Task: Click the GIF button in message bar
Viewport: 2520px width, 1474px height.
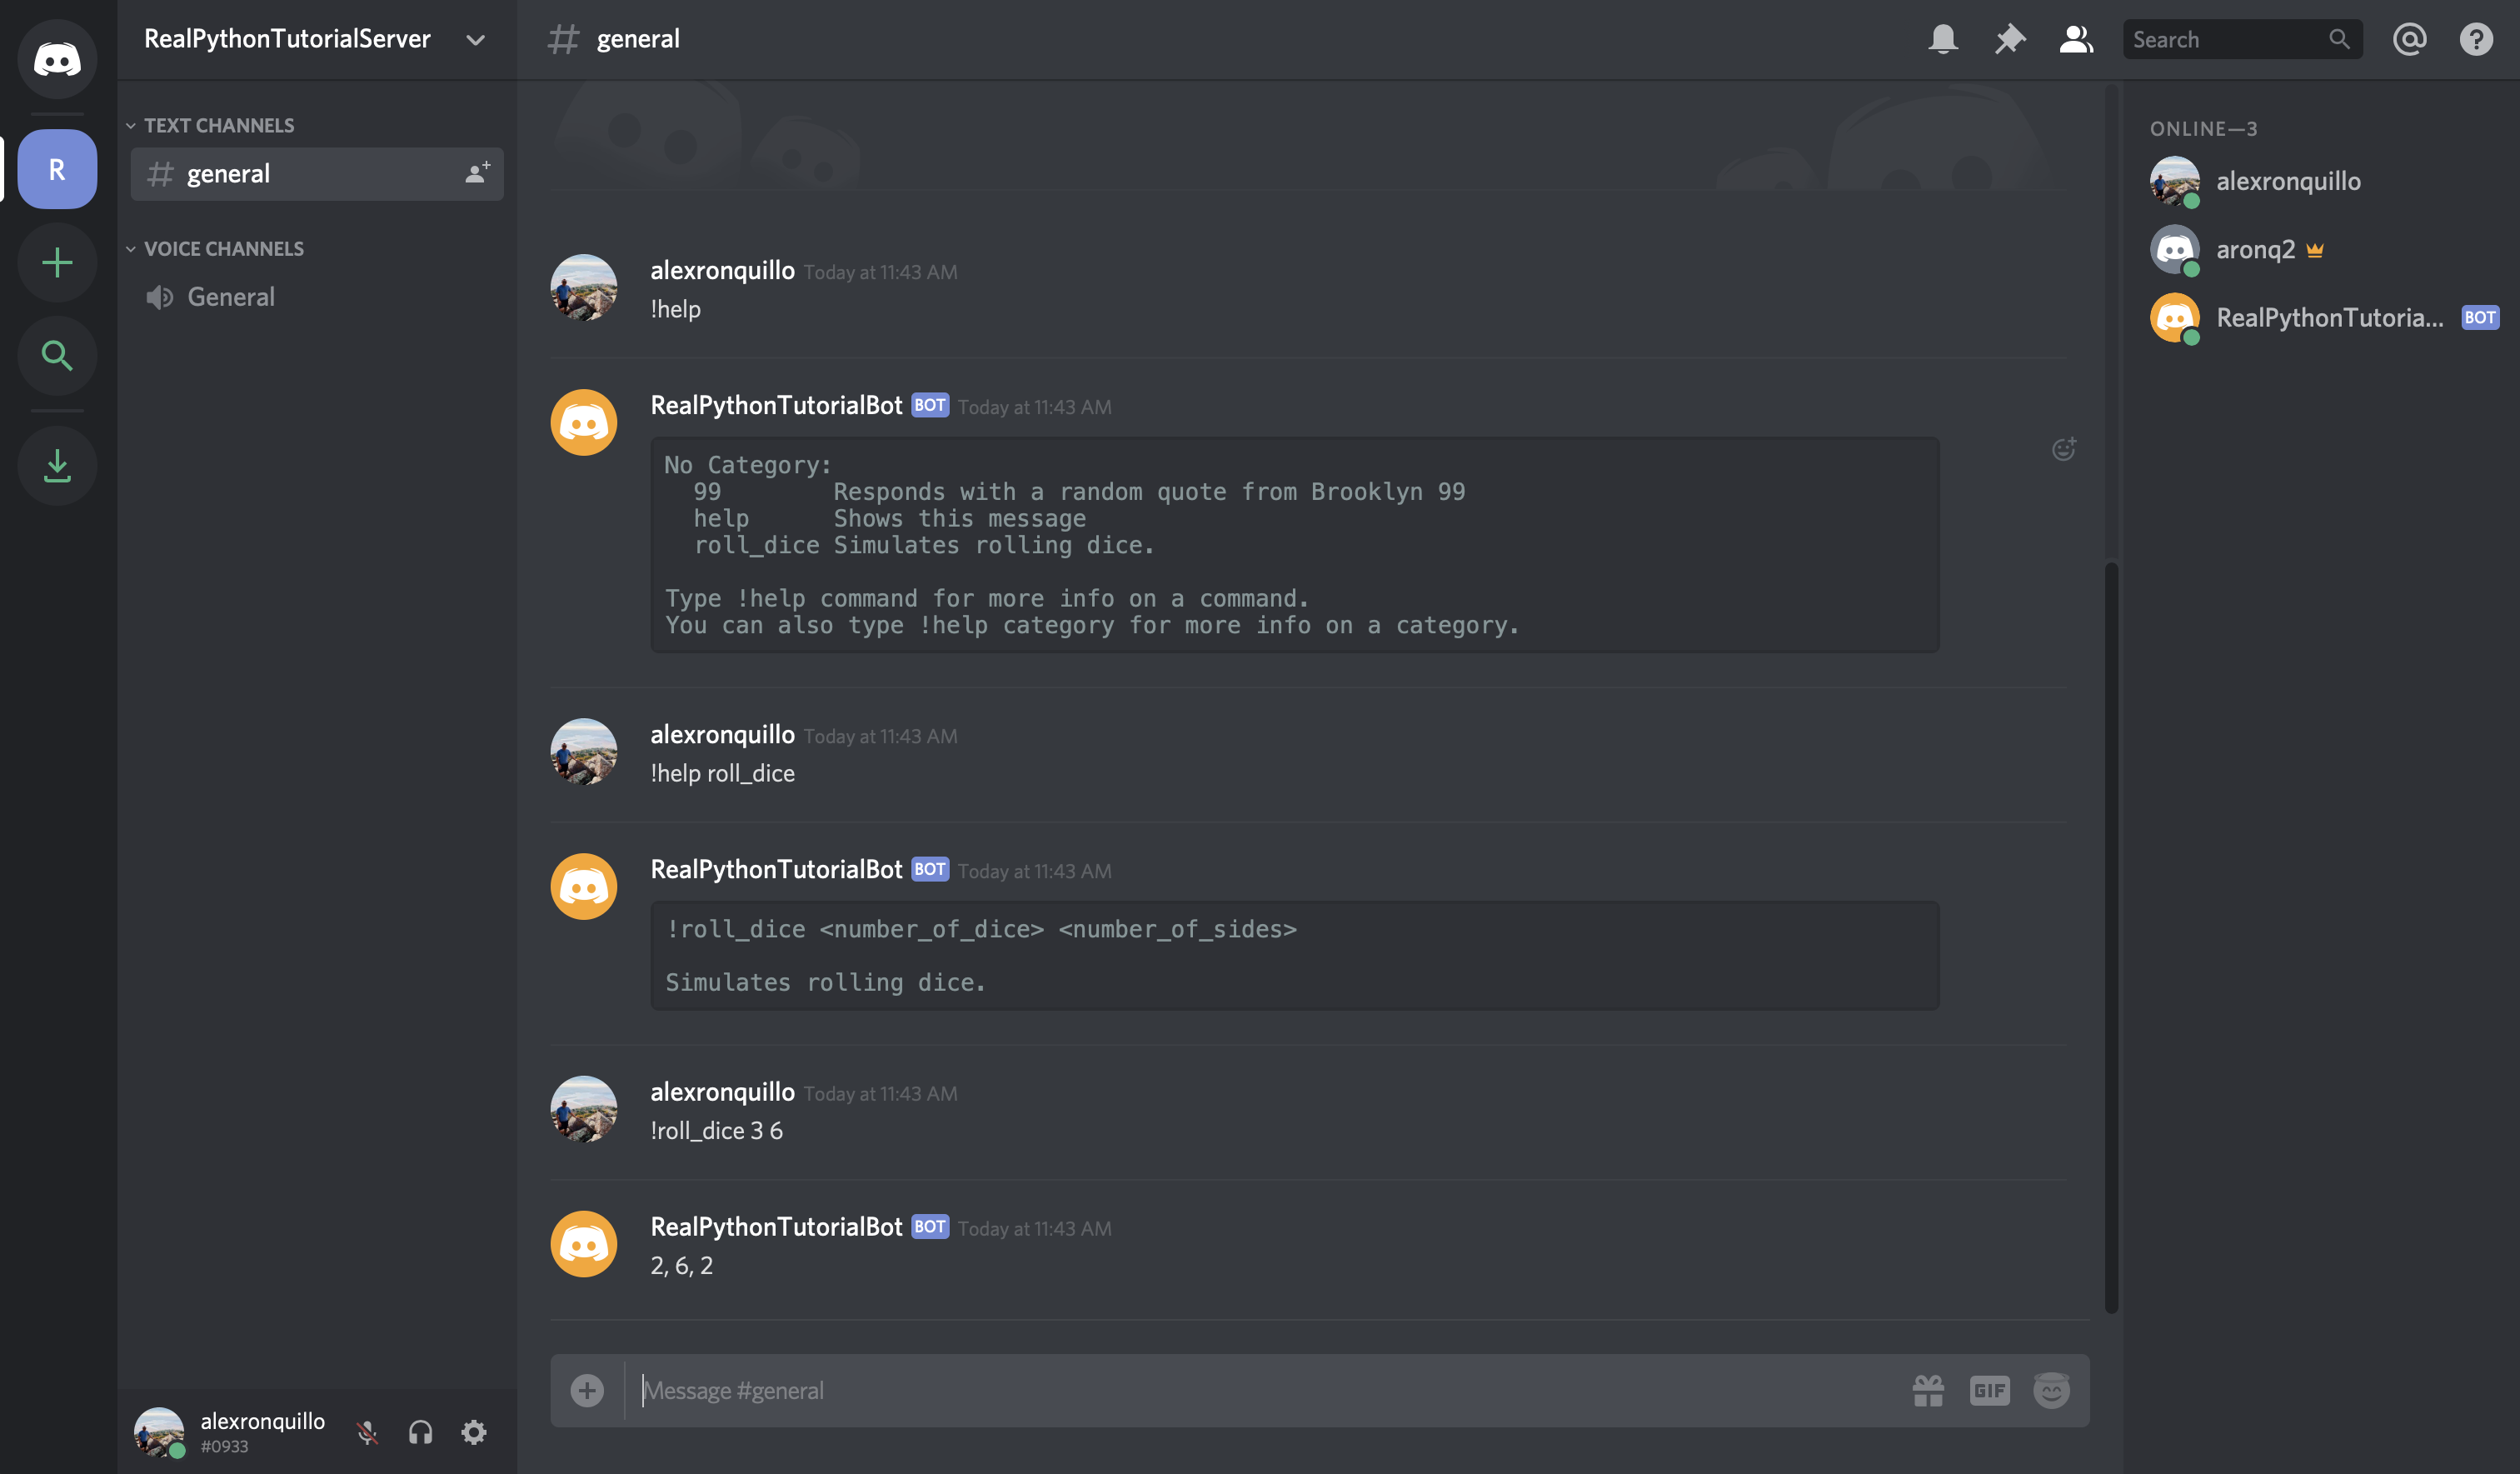Action: (1989, 1390)
